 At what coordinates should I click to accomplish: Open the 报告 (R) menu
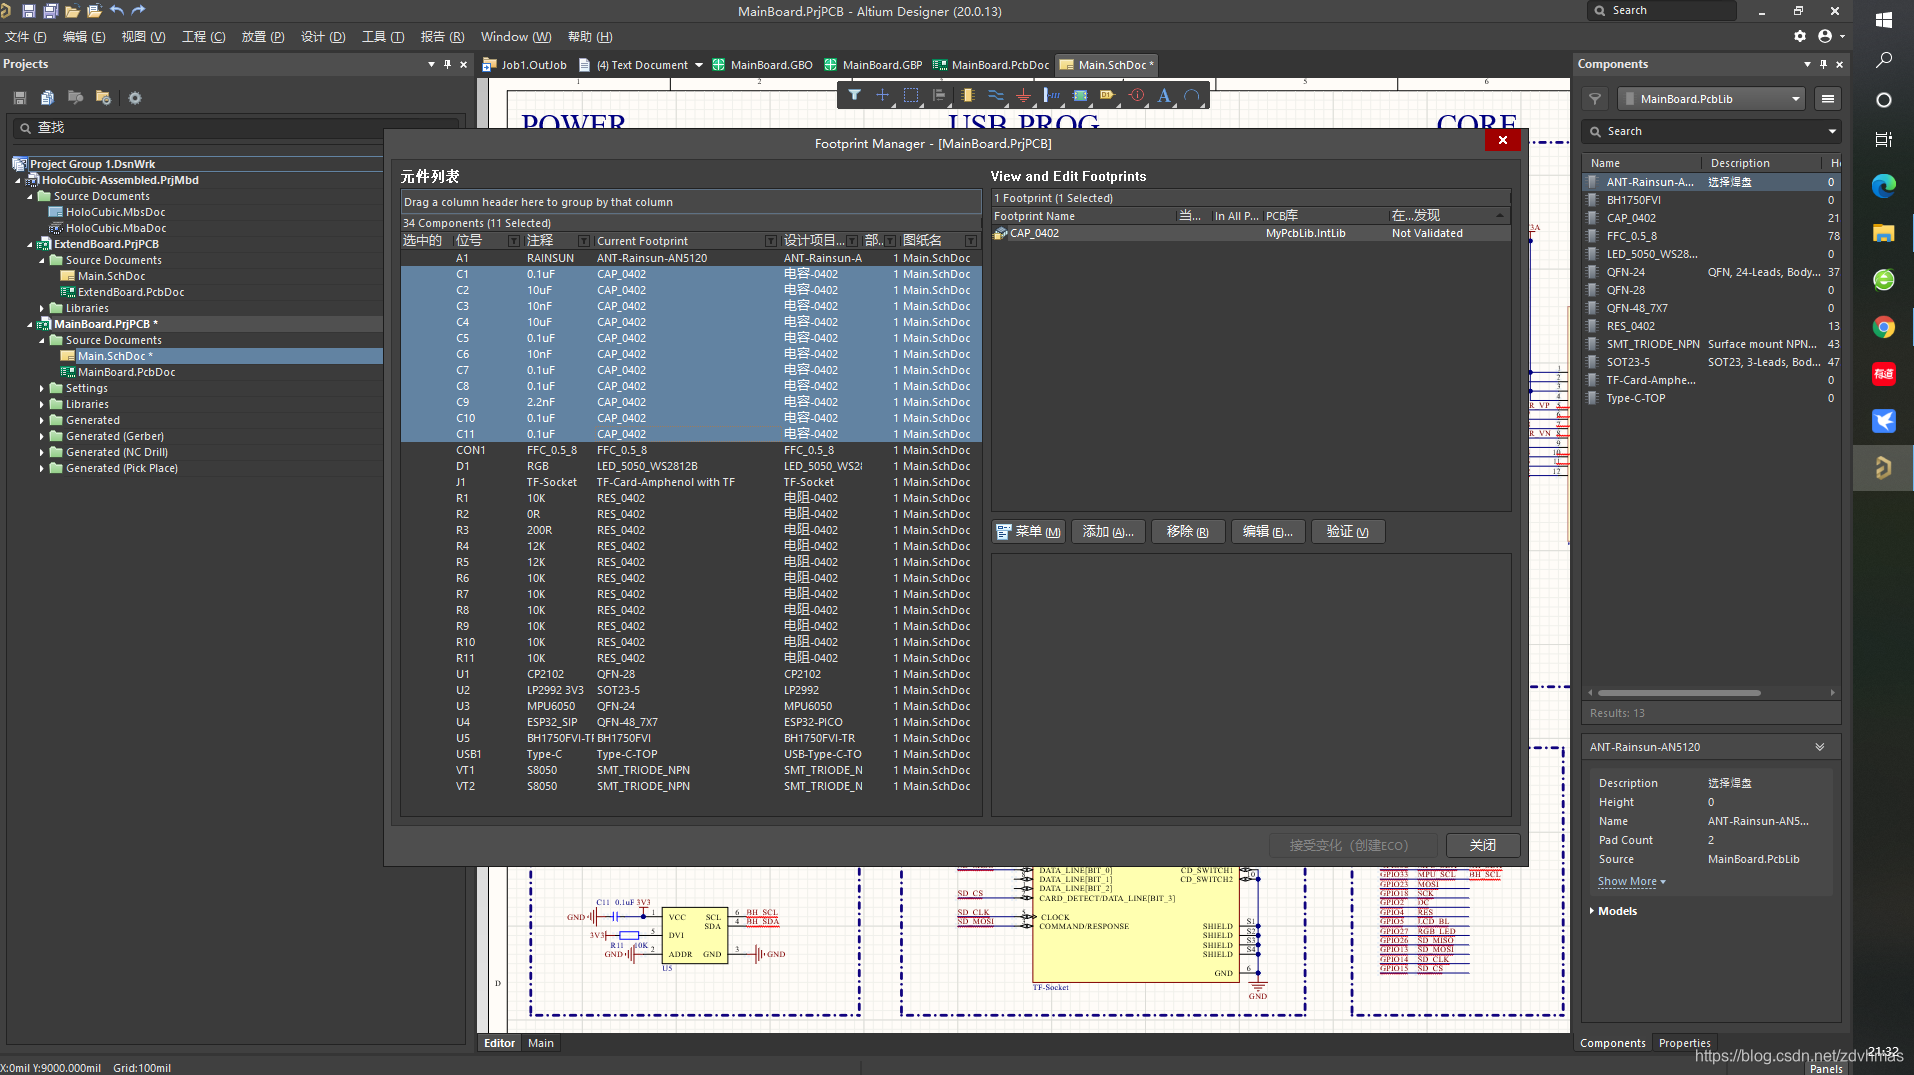click(x=442, y=37)
